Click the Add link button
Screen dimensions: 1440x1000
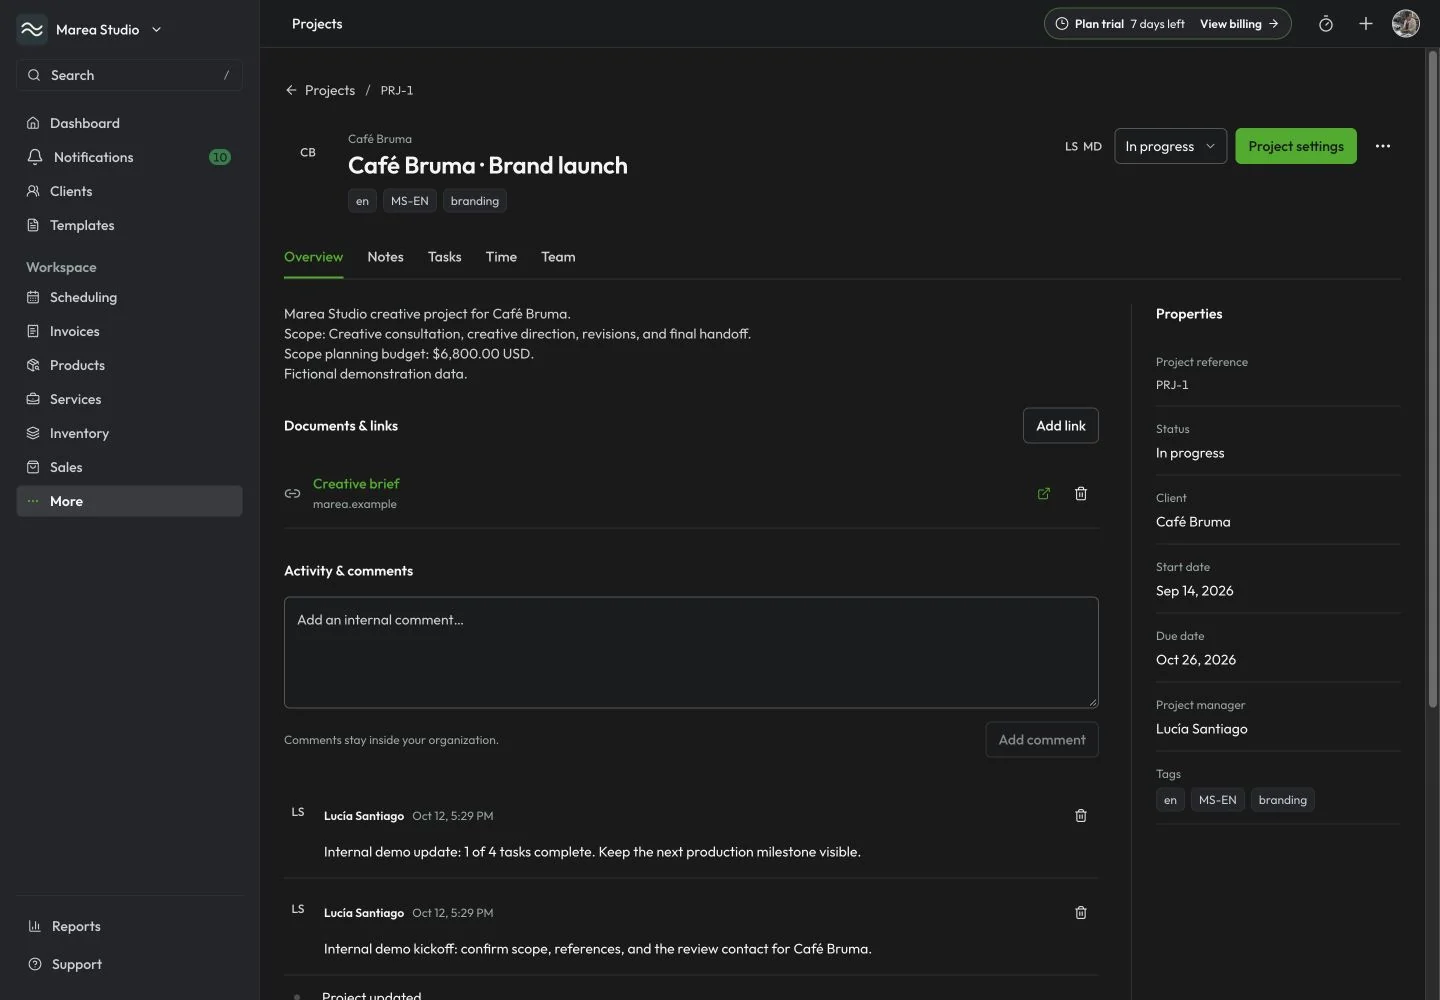point(1061,426)
